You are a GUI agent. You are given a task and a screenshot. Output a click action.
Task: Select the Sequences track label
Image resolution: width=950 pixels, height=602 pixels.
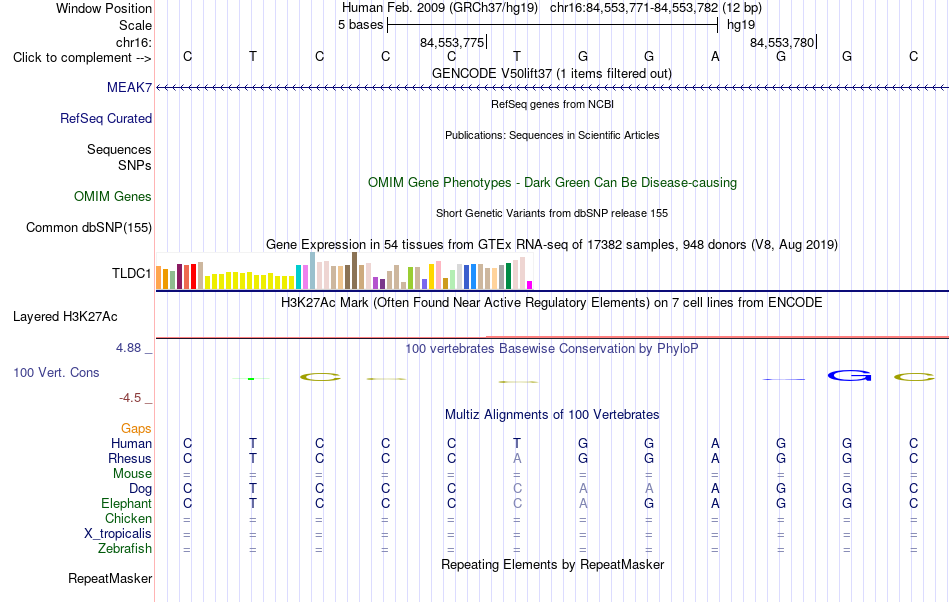click(x=119, y=150)
